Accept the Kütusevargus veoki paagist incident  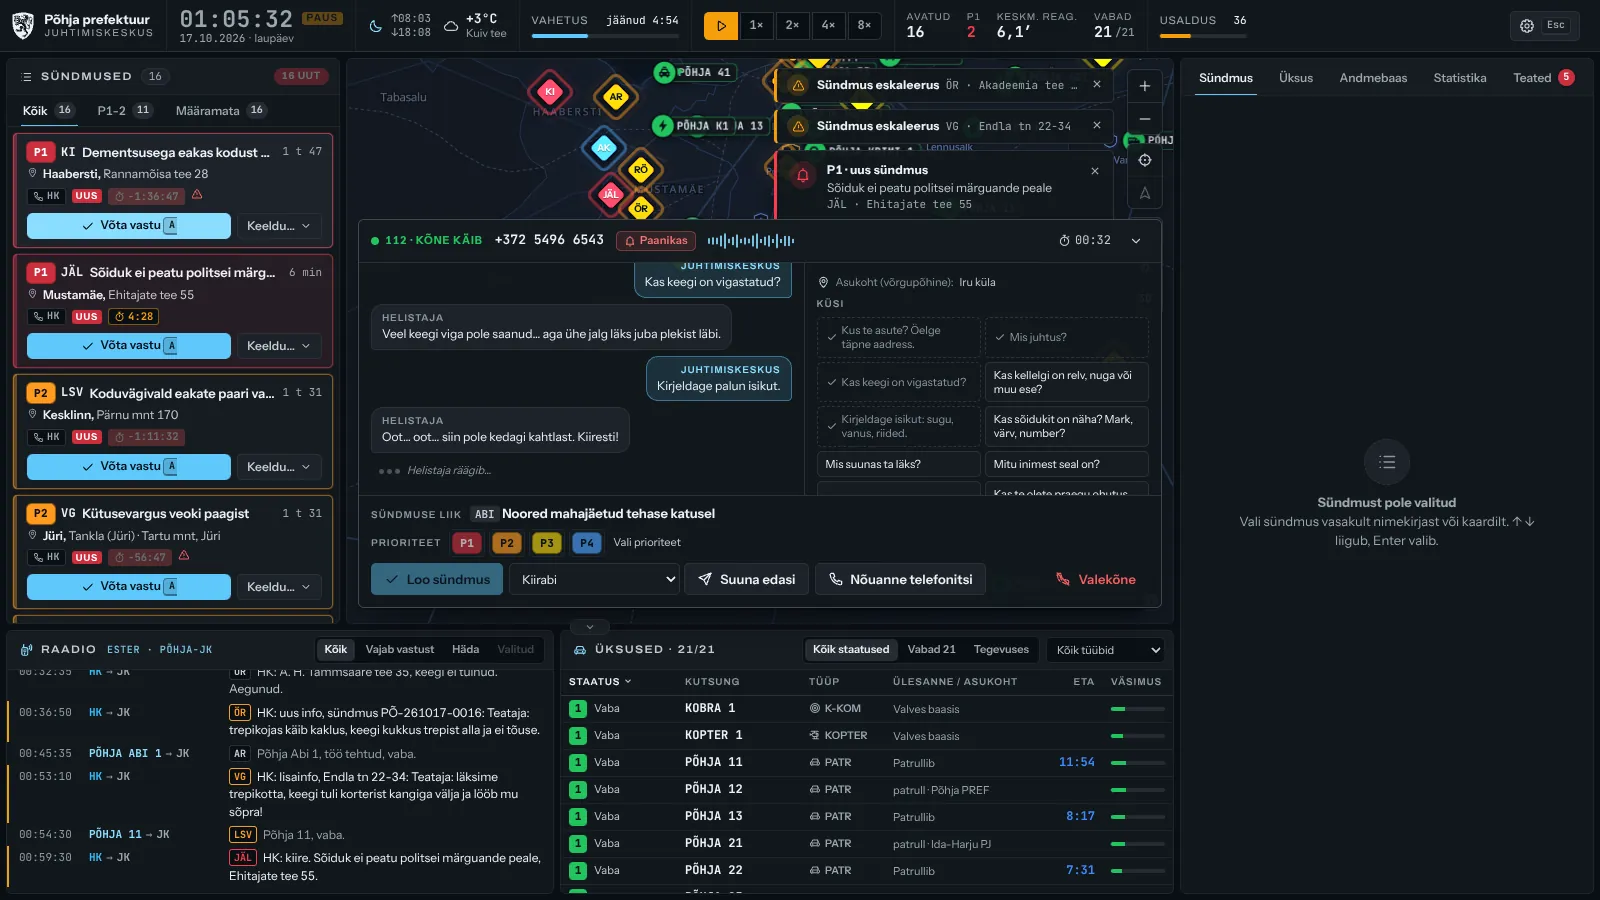(129, 587)
